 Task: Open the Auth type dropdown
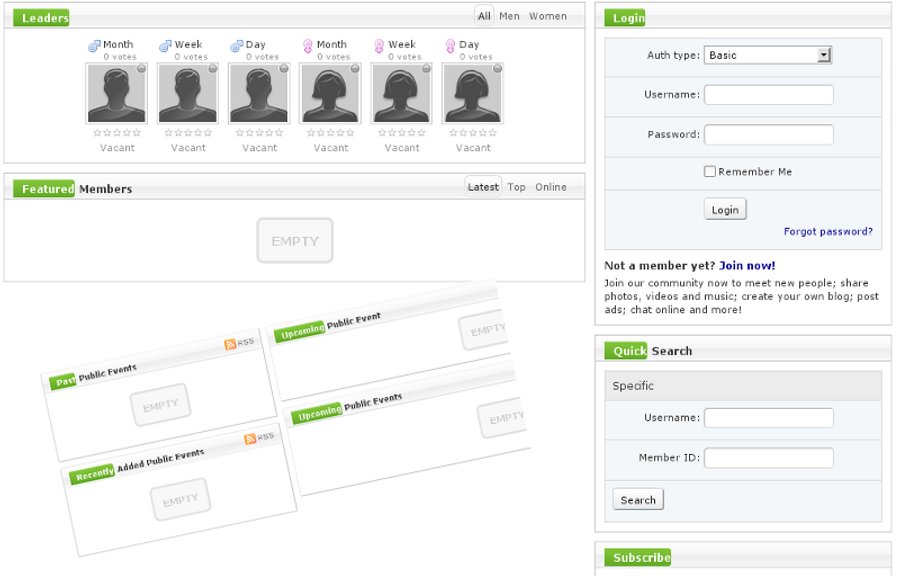click(768, 55)
